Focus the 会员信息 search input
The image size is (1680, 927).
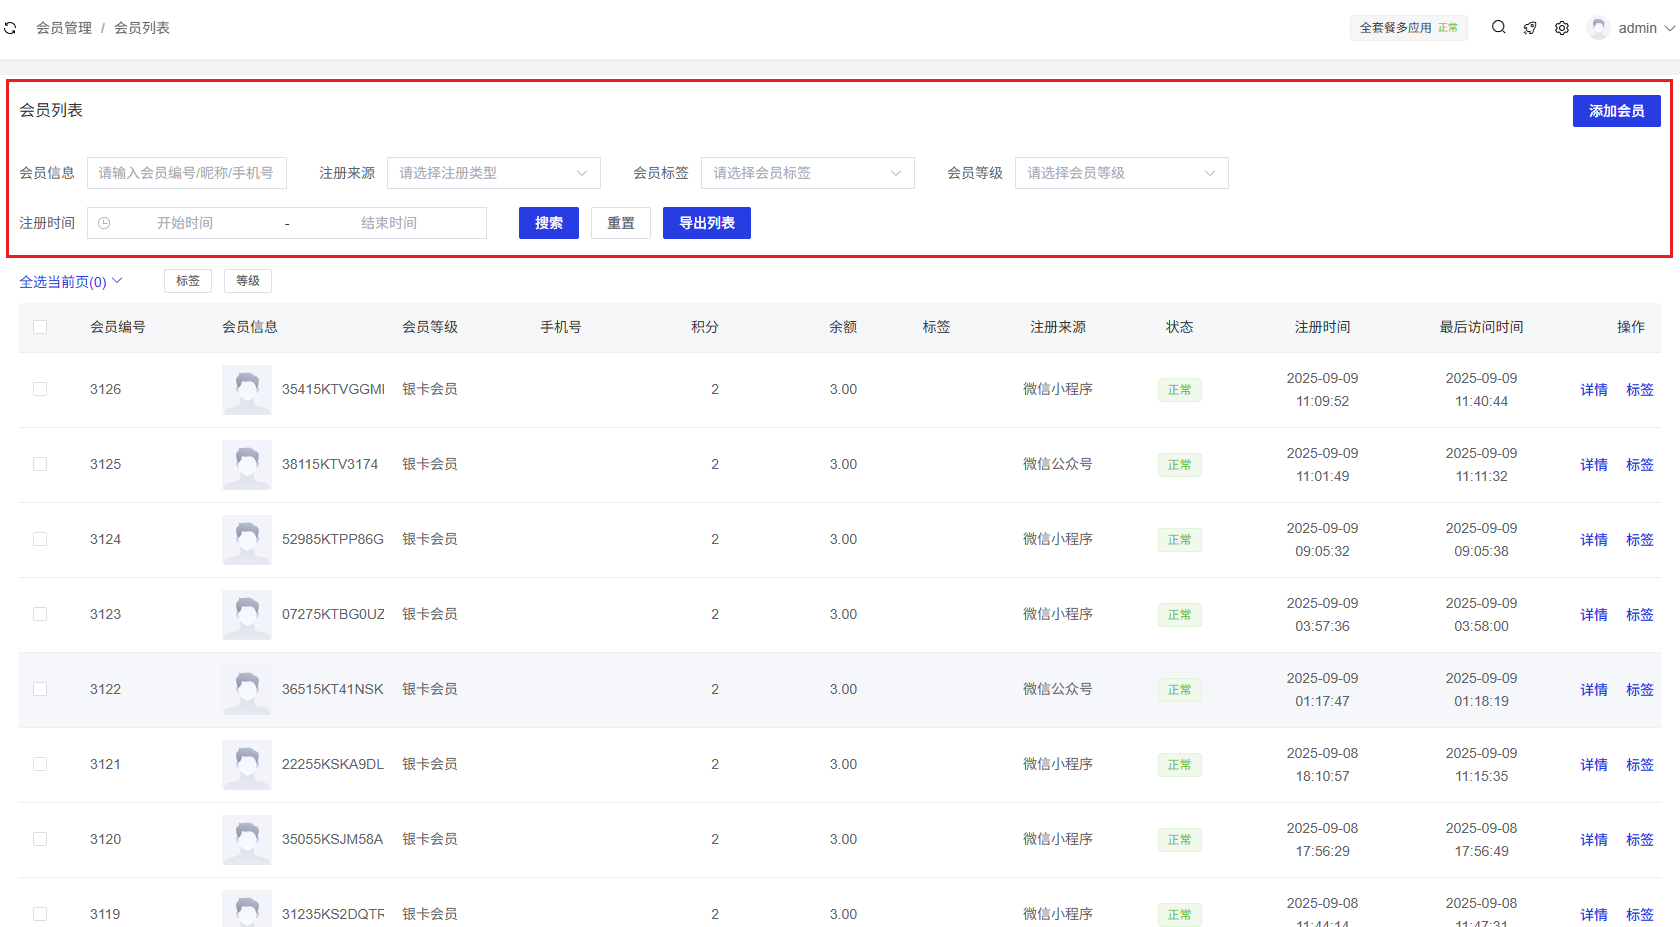(187, 173)
